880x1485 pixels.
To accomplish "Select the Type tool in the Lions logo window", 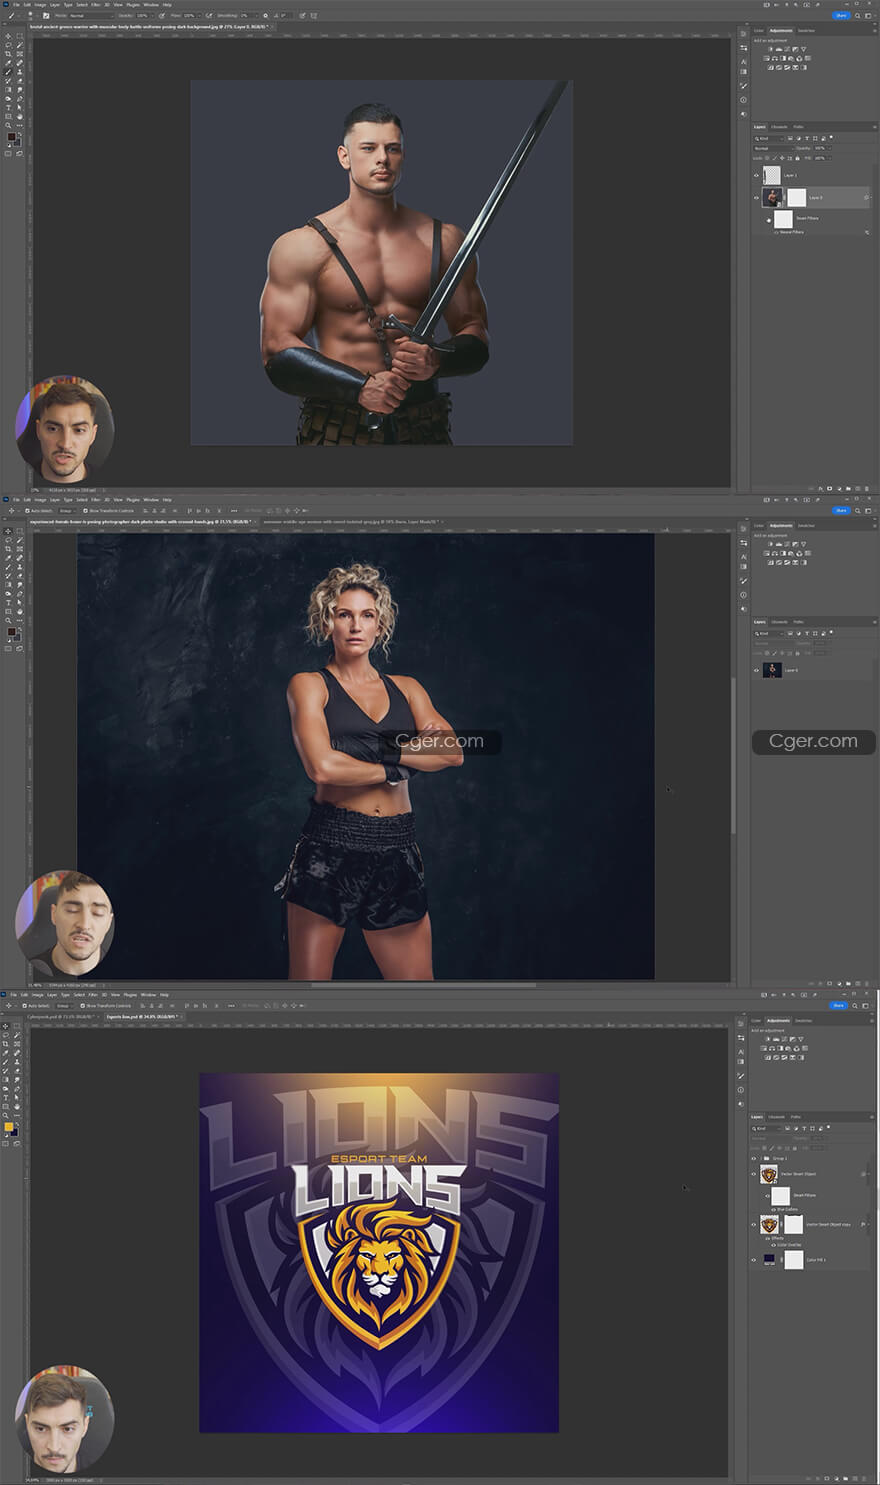I will coord(6,1098).
